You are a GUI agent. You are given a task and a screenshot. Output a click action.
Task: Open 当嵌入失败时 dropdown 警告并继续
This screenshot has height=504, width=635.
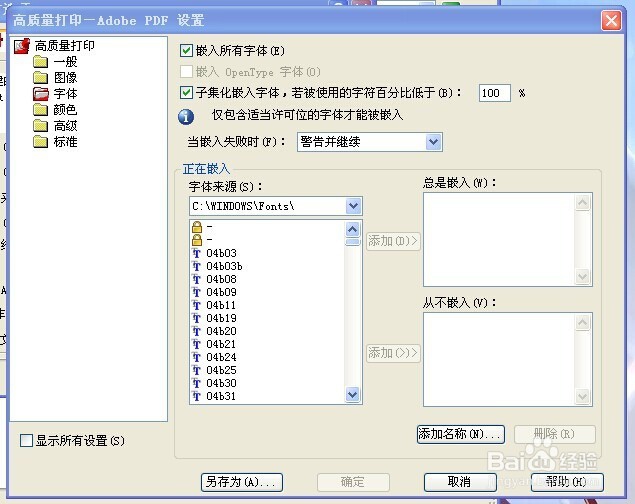point(370,142)
